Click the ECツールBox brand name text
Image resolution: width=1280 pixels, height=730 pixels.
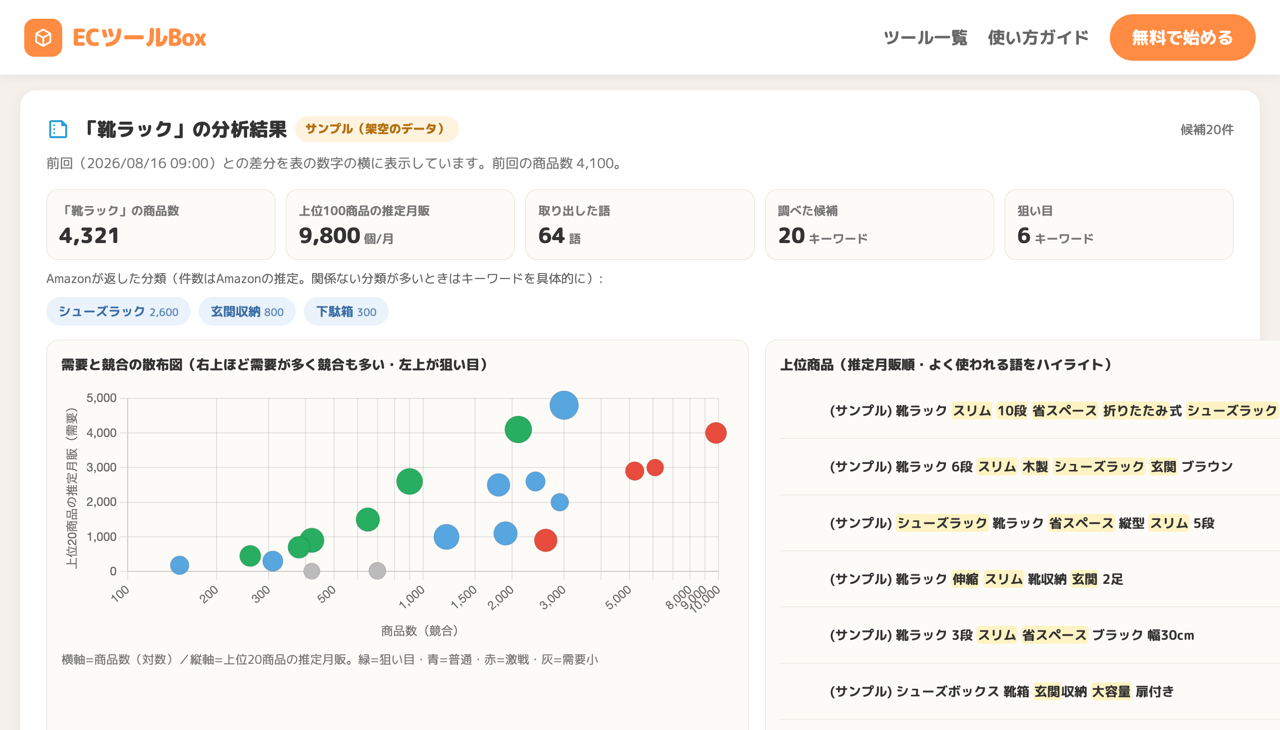(x=139, y=38)
